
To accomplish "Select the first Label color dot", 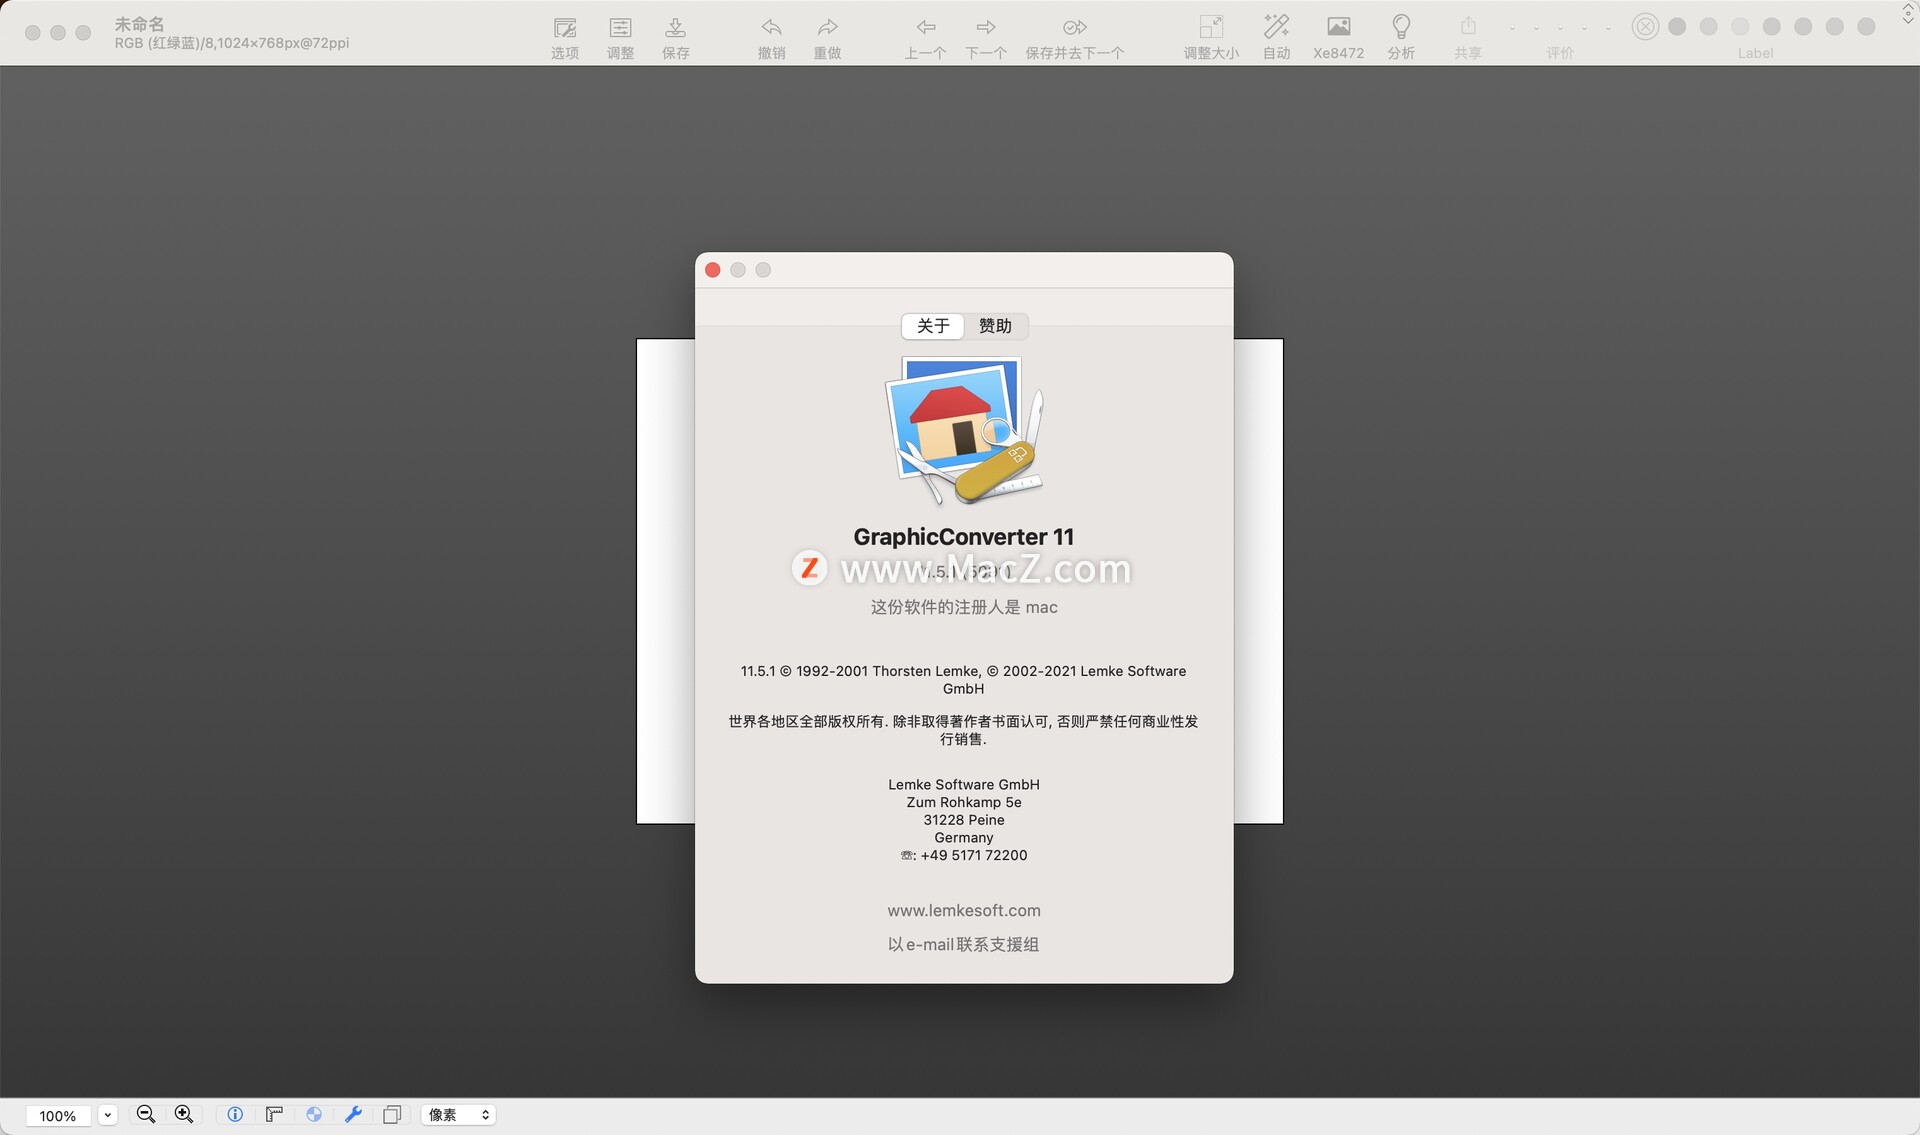I will coord(1677,27).
